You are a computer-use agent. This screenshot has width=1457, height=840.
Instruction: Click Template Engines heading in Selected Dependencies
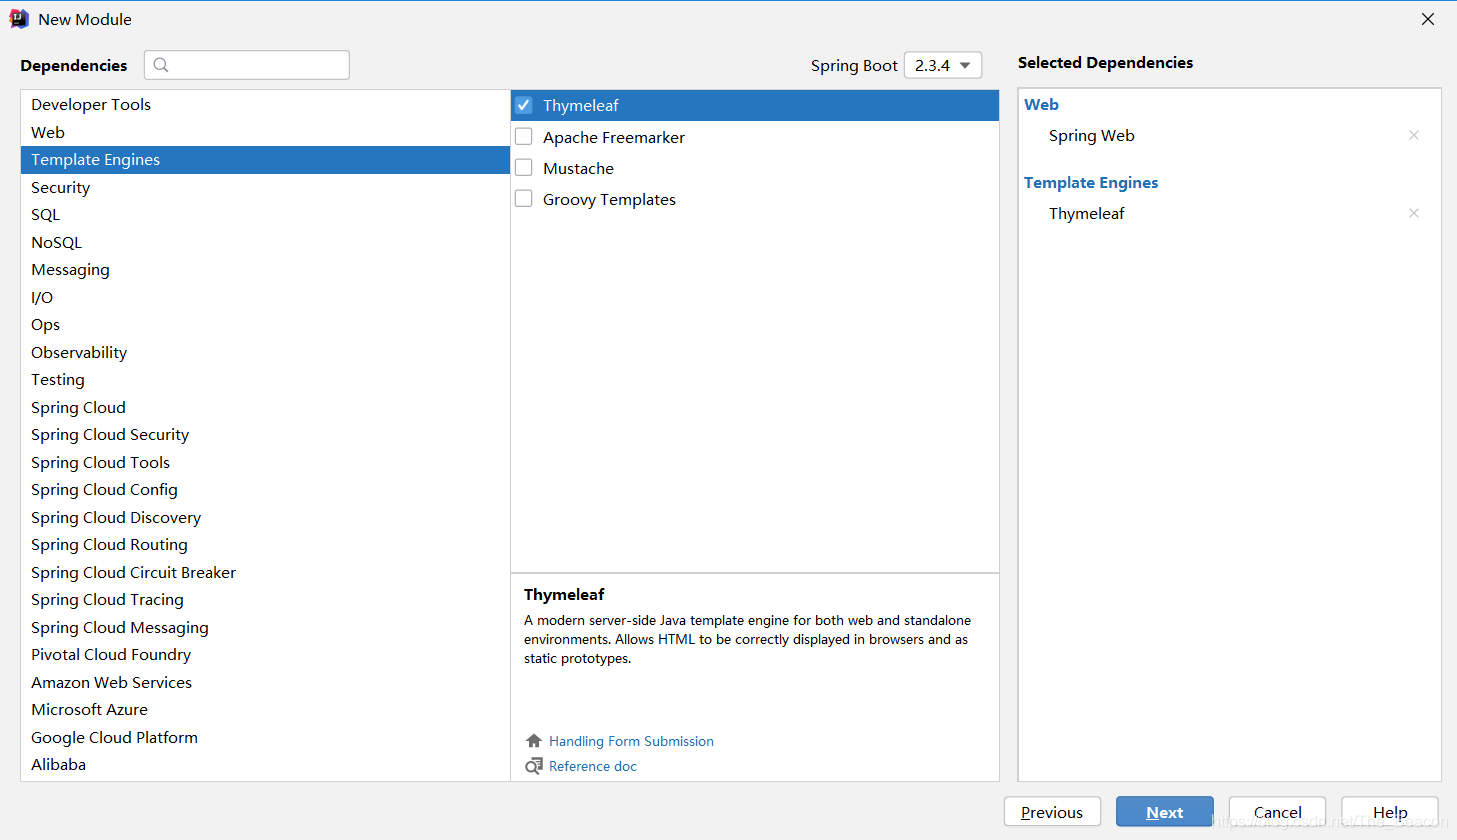click(x=1091, y=182)
